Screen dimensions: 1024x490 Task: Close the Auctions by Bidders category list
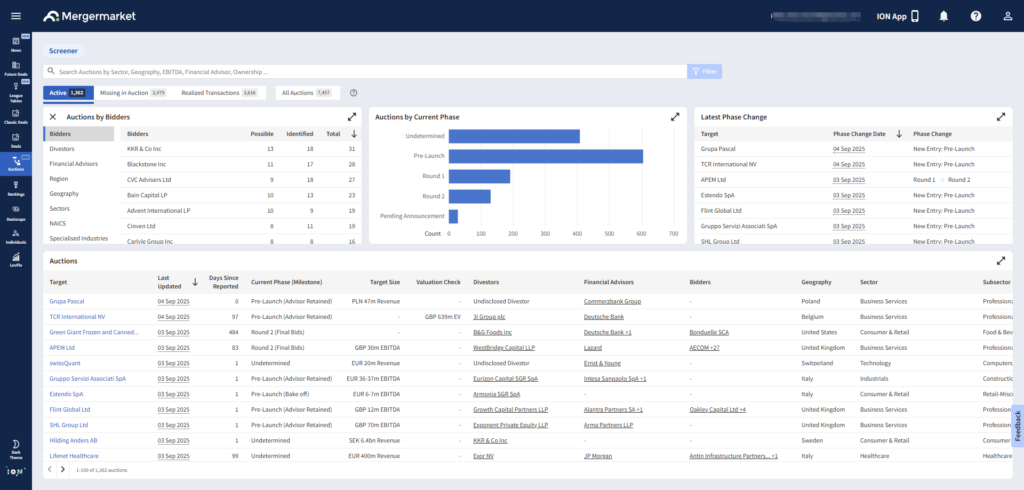(53, 117)
